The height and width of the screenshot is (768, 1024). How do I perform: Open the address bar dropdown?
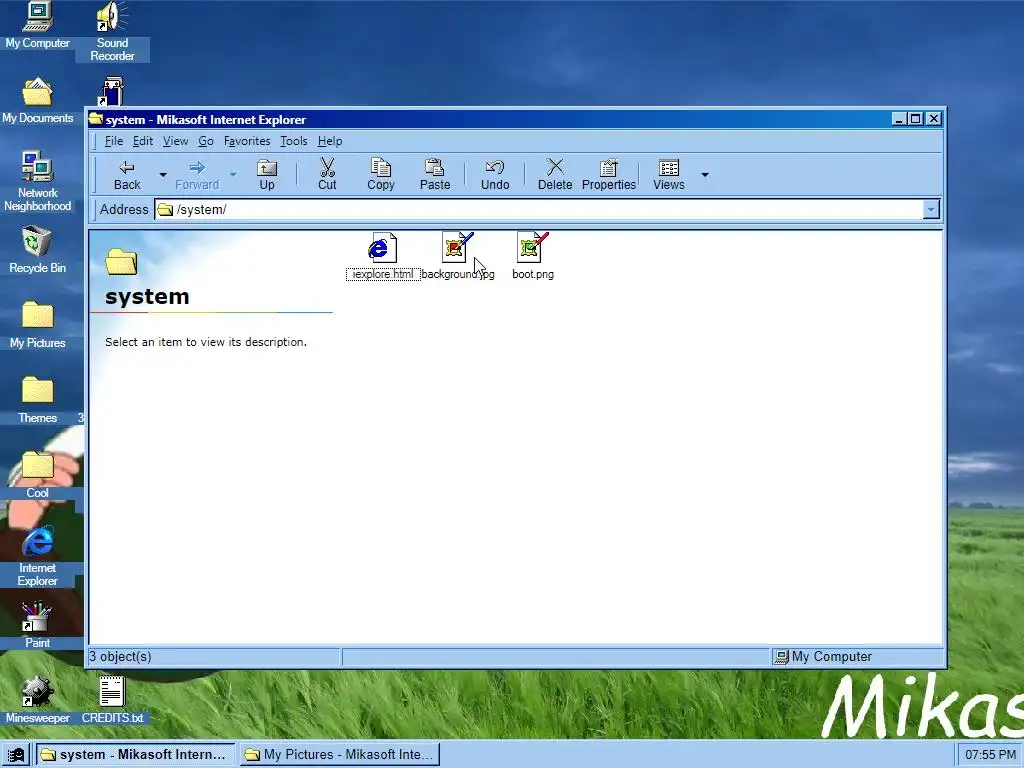point(931,210)
